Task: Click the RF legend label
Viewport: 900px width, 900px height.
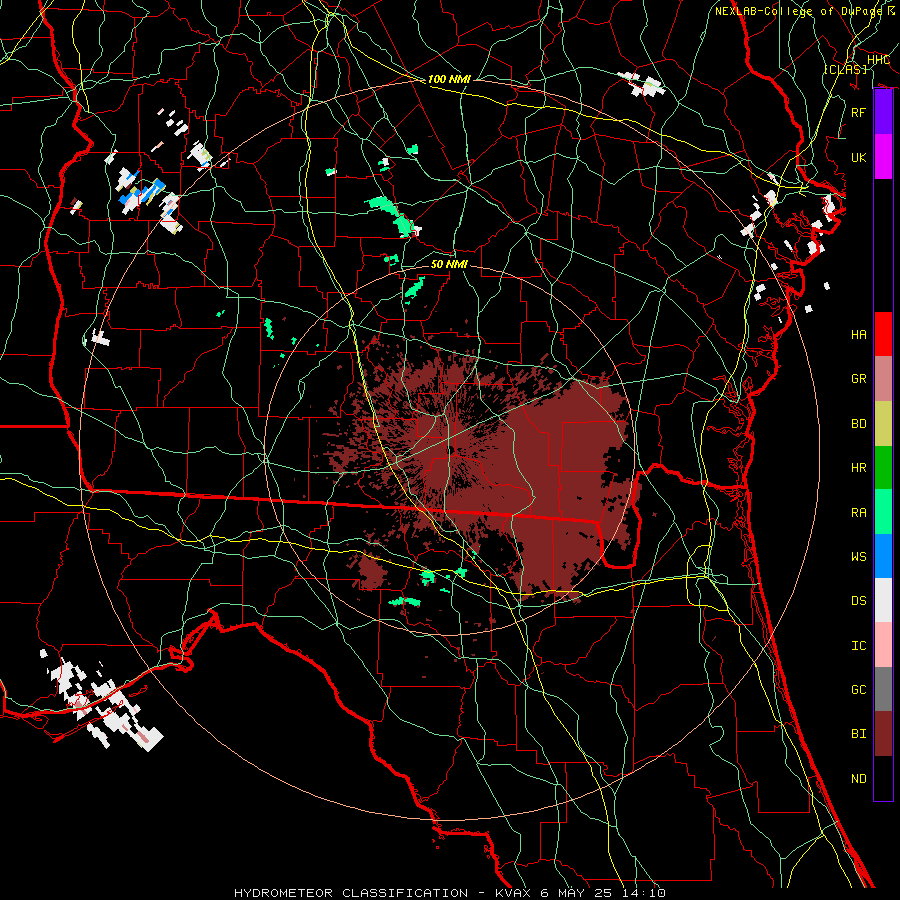Action: point(859,112)
